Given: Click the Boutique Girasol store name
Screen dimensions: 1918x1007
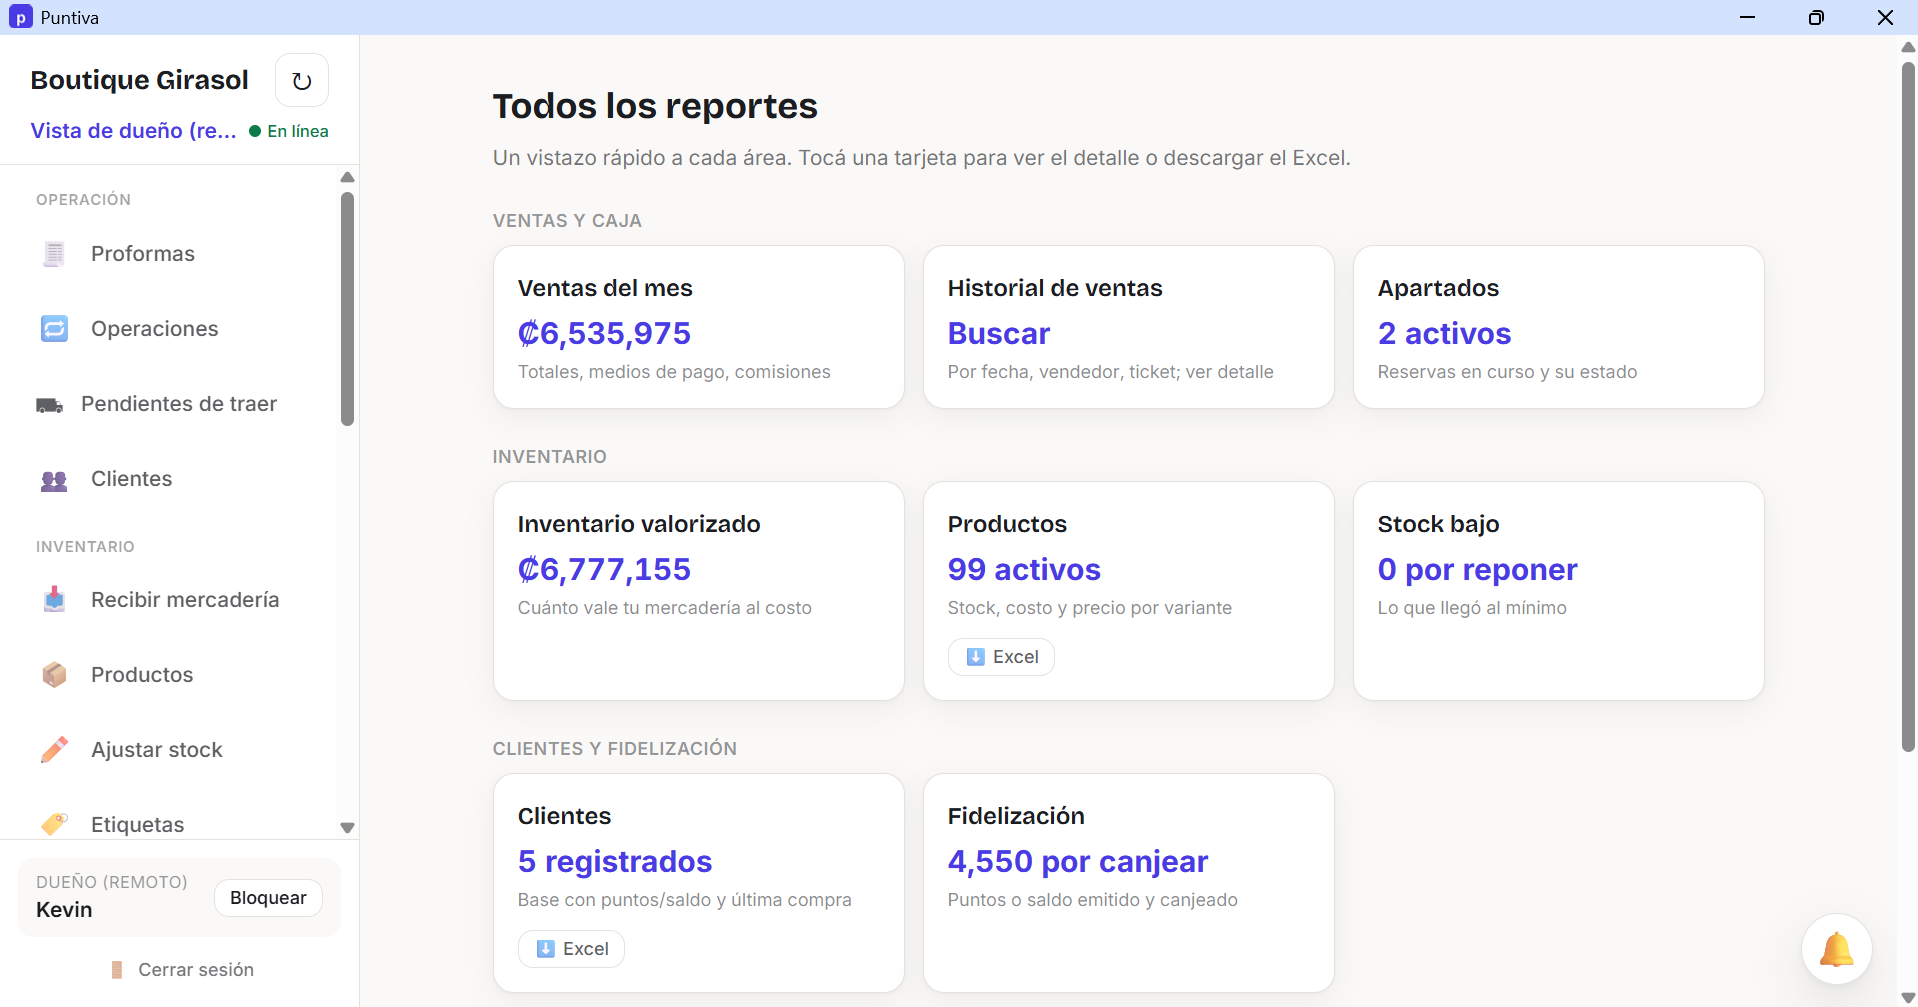Looking at the screenshot, I should click(139, 80).
